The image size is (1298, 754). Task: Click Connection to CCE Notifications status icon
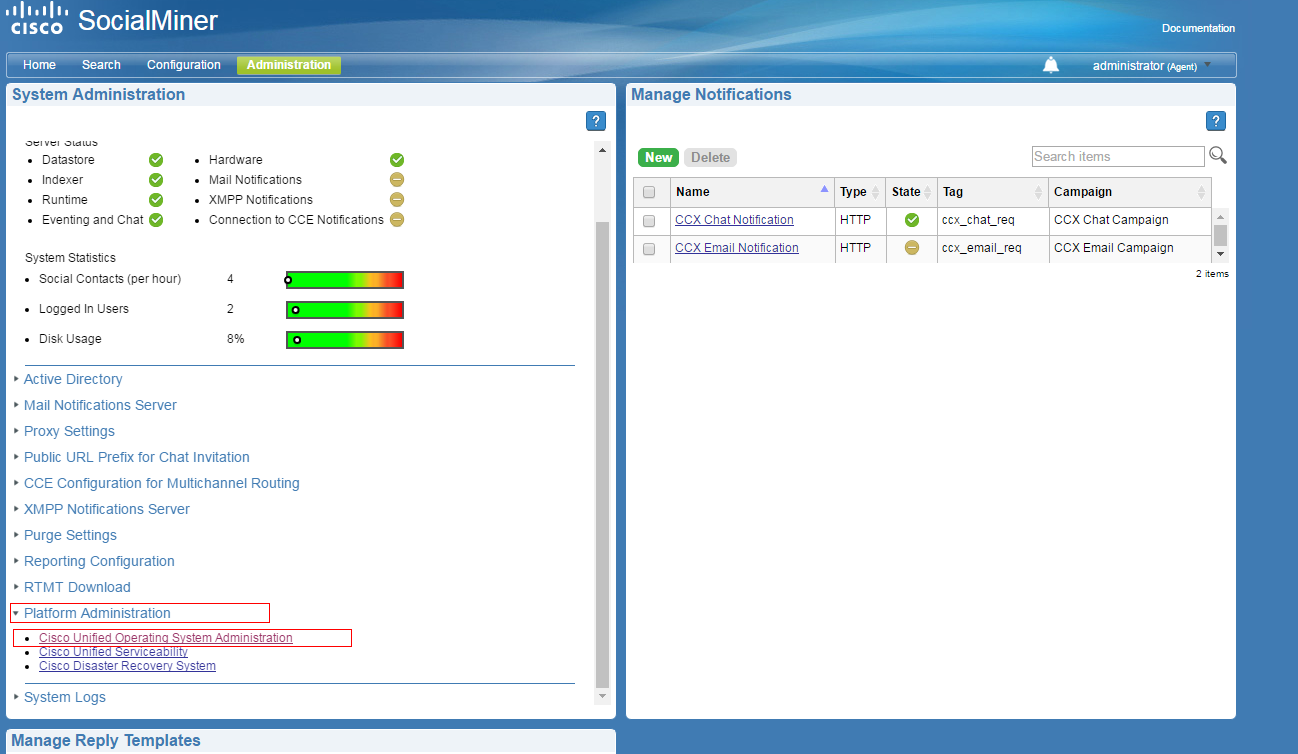coord(397,220)
